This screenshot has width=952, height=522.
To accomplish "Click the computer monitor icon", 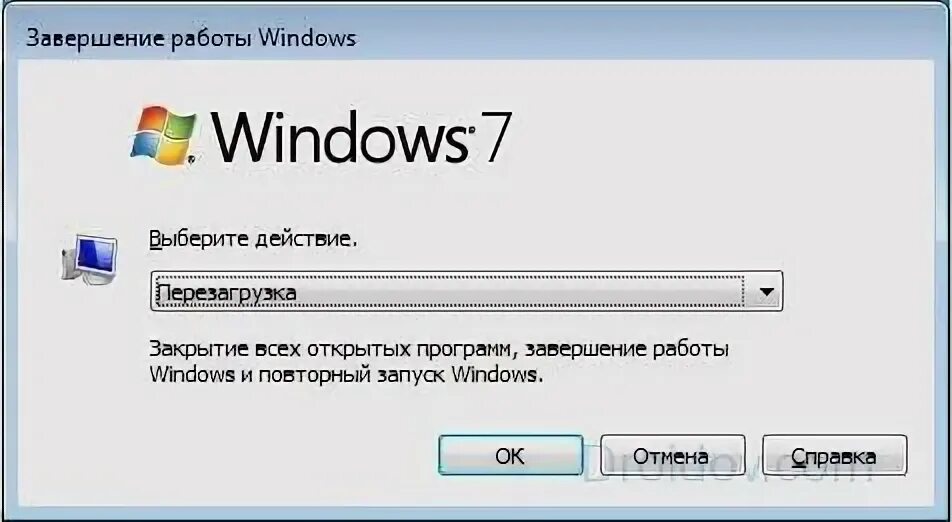I will 89,259.
